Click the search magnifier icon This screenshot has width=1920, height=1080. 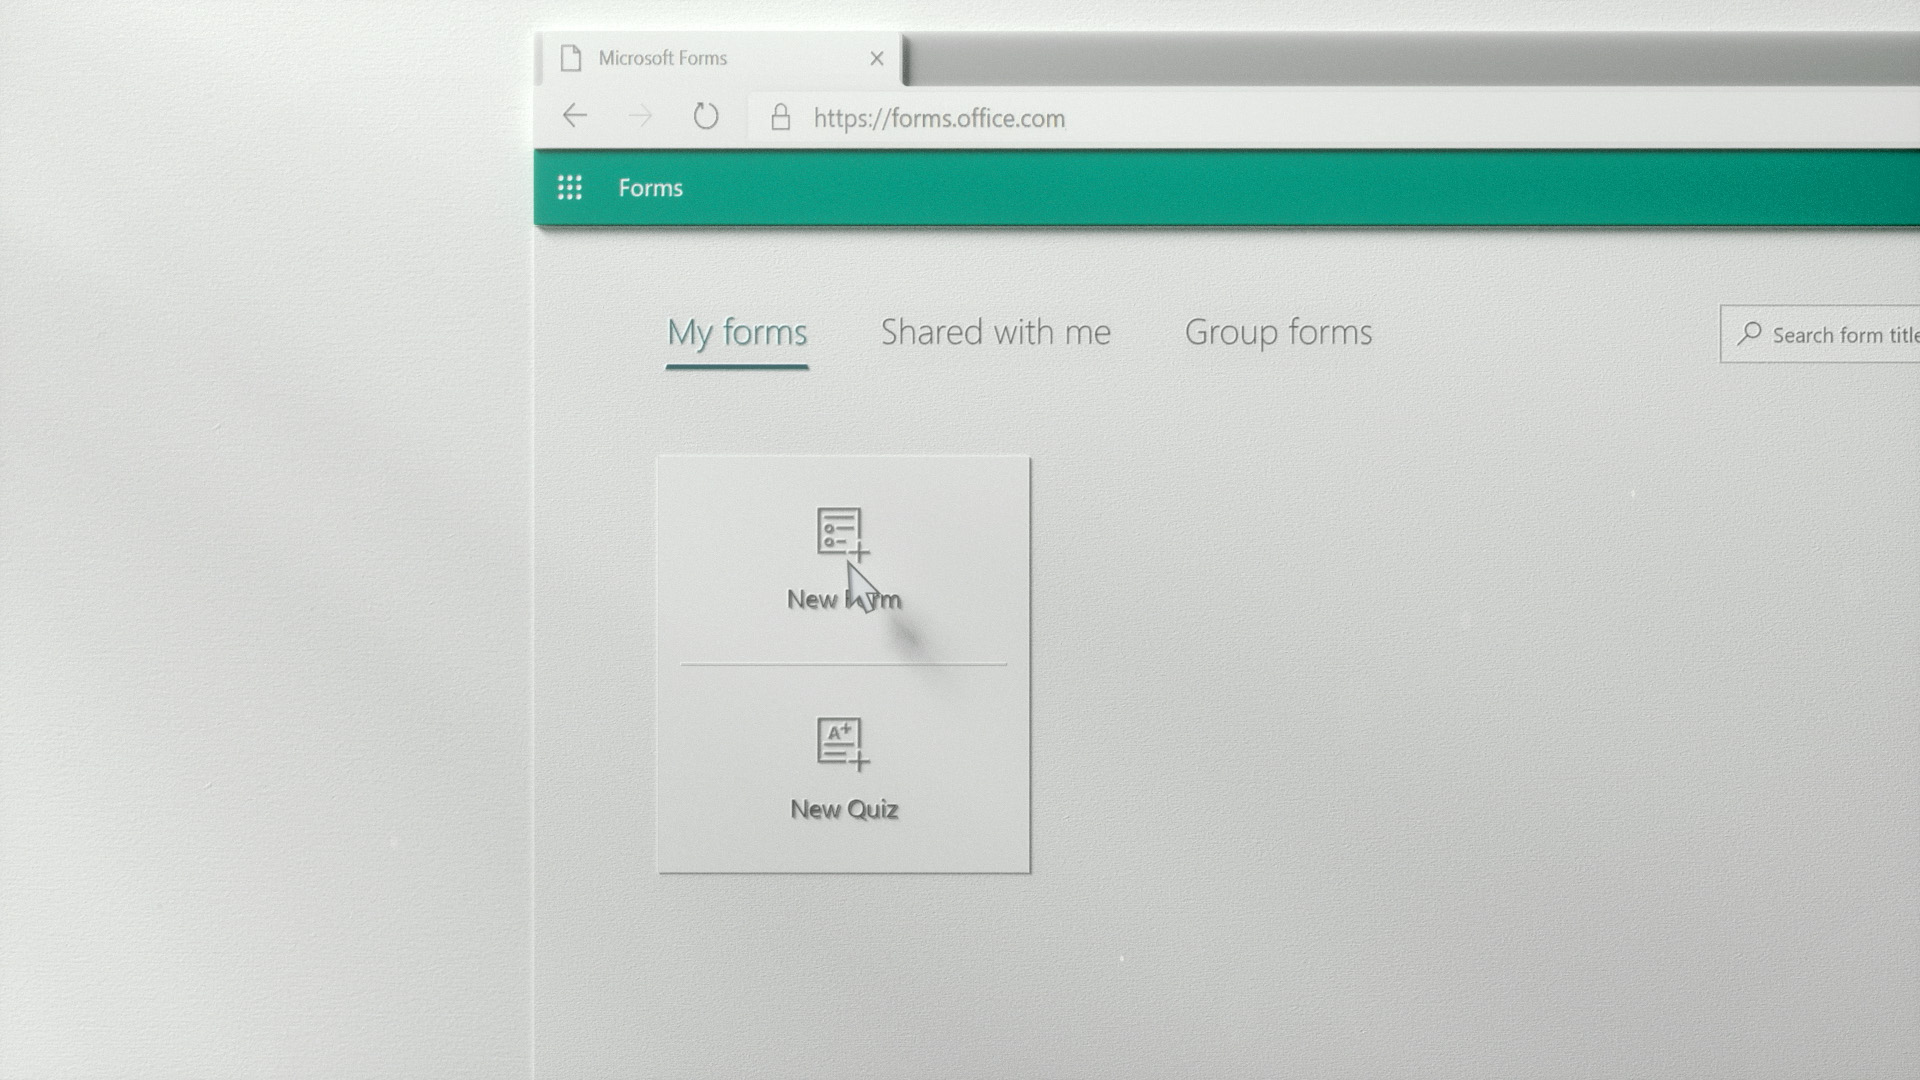1749,333
